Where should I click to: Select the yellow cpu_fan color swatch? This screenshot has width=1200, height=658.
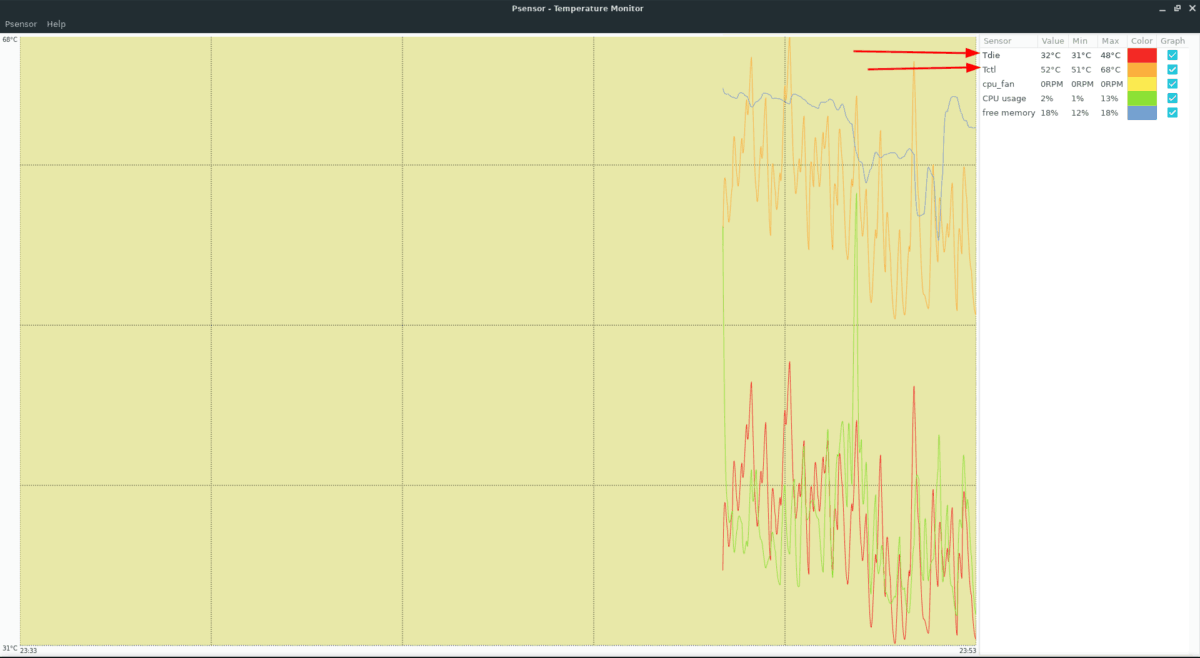tap(1141, 84)
